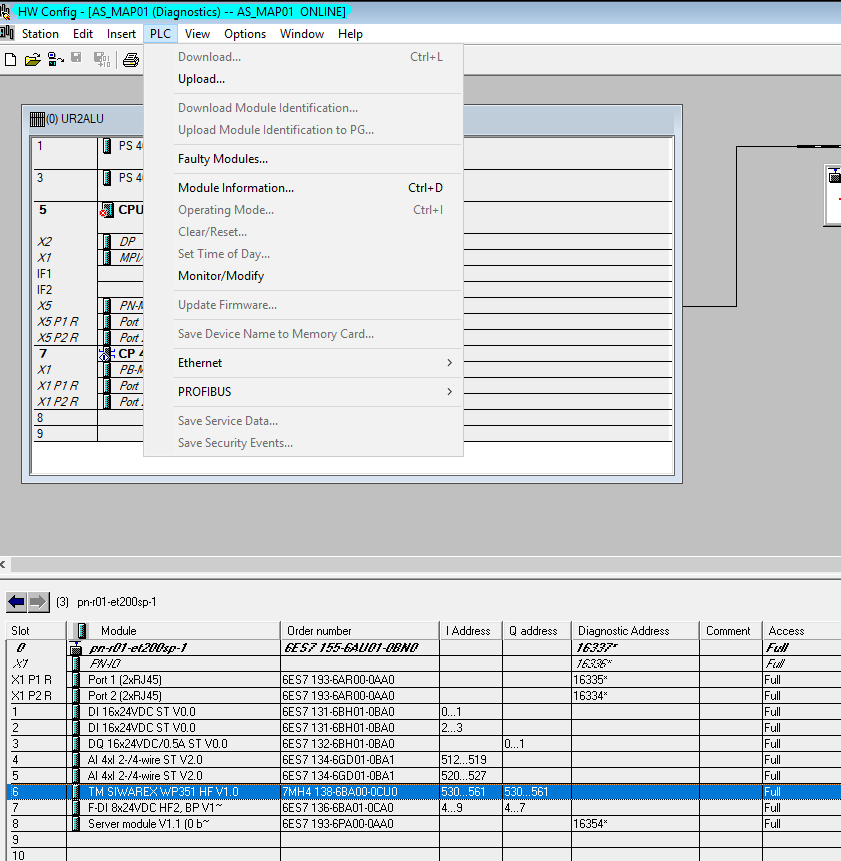This screenshot has width=841, height=861.
Task: Select the CP module icon in slot 7
Action: 107,353
